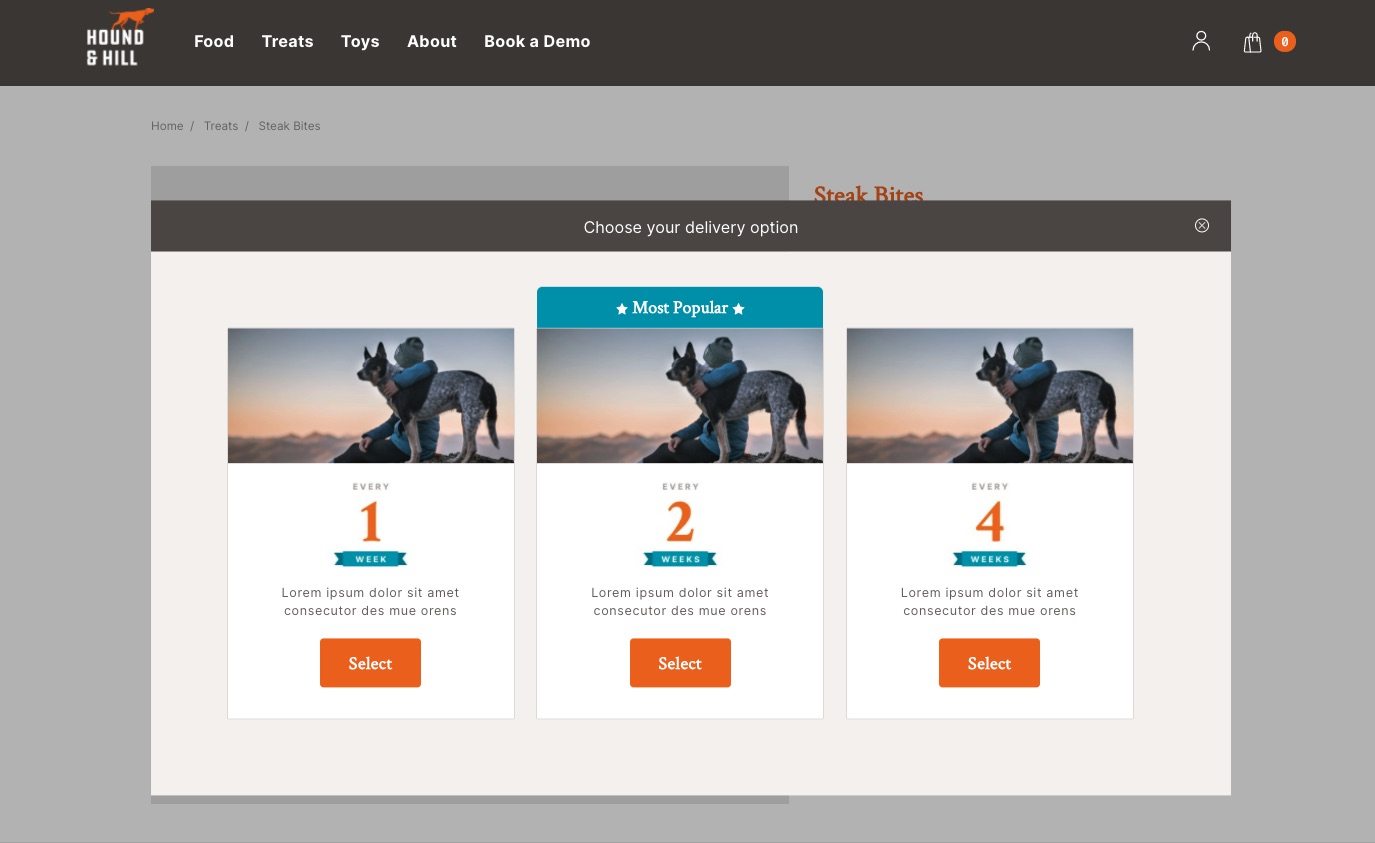
Task: Click the 1 week card dog photo
Action: (x=371, y=396)
